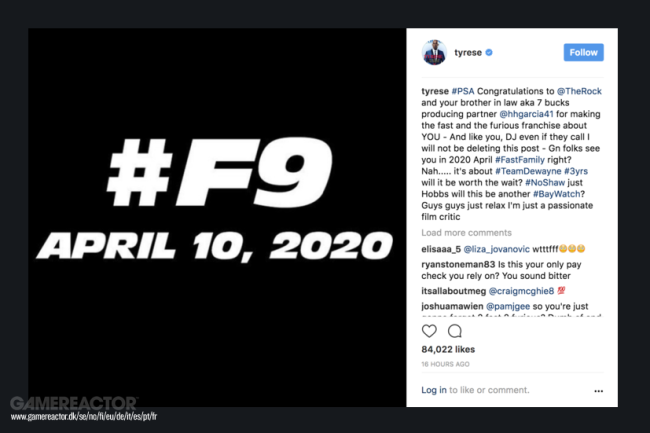Viewport: 650px width, 433px height.
Task: View the 84,022 likes list
Action: [x=448, y=349]
